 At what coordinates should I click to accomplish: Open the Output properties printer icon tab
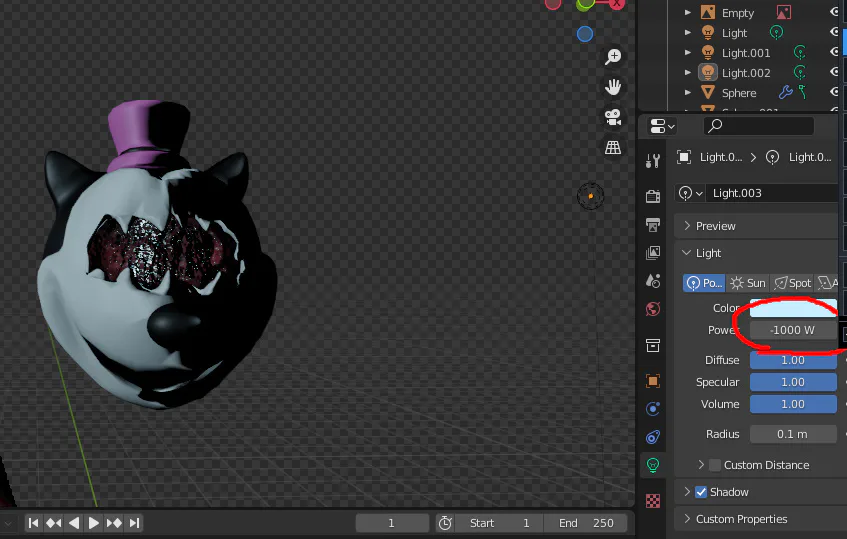coord(653,225)
